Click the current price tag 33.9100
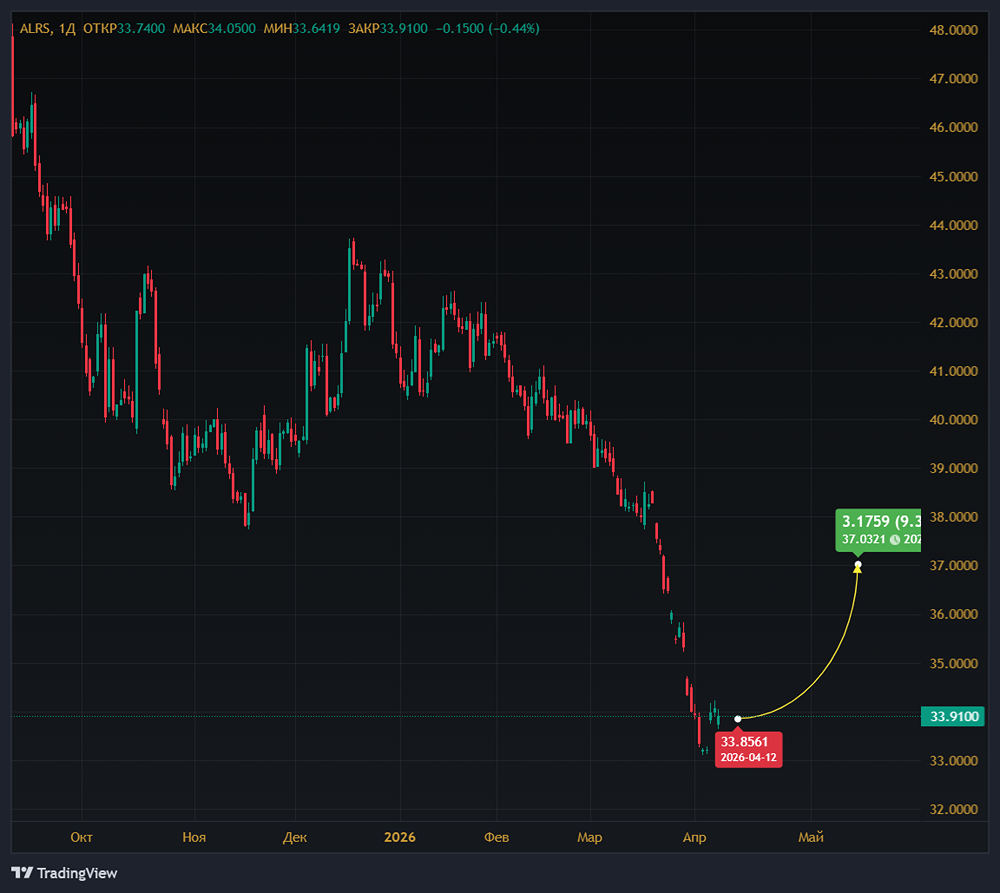 click(x=953, y=716)
